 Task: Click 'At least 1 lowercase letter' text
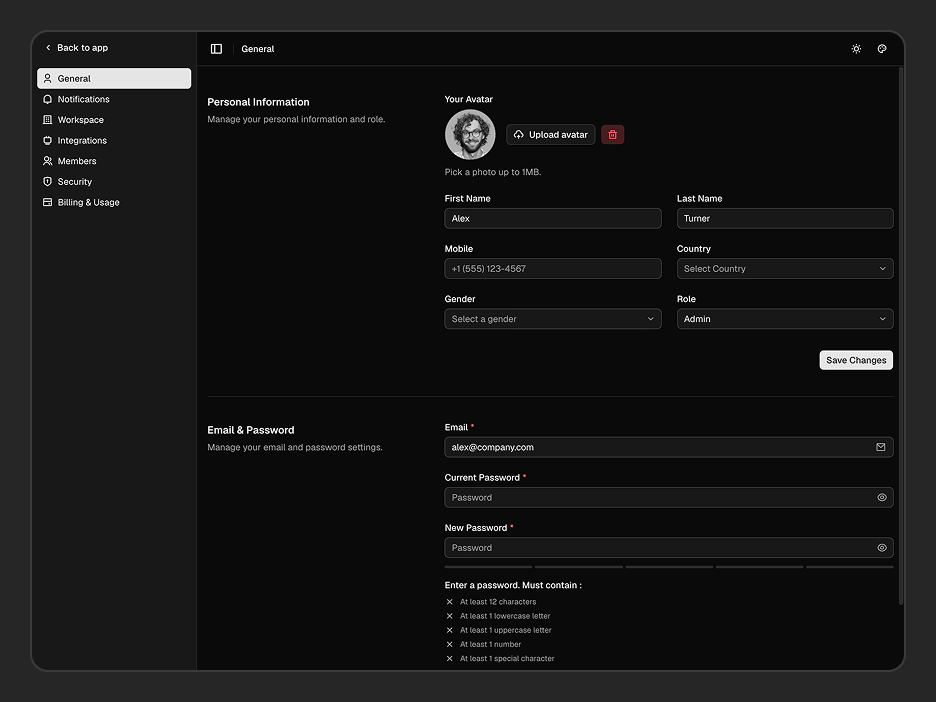click(505, 616)
